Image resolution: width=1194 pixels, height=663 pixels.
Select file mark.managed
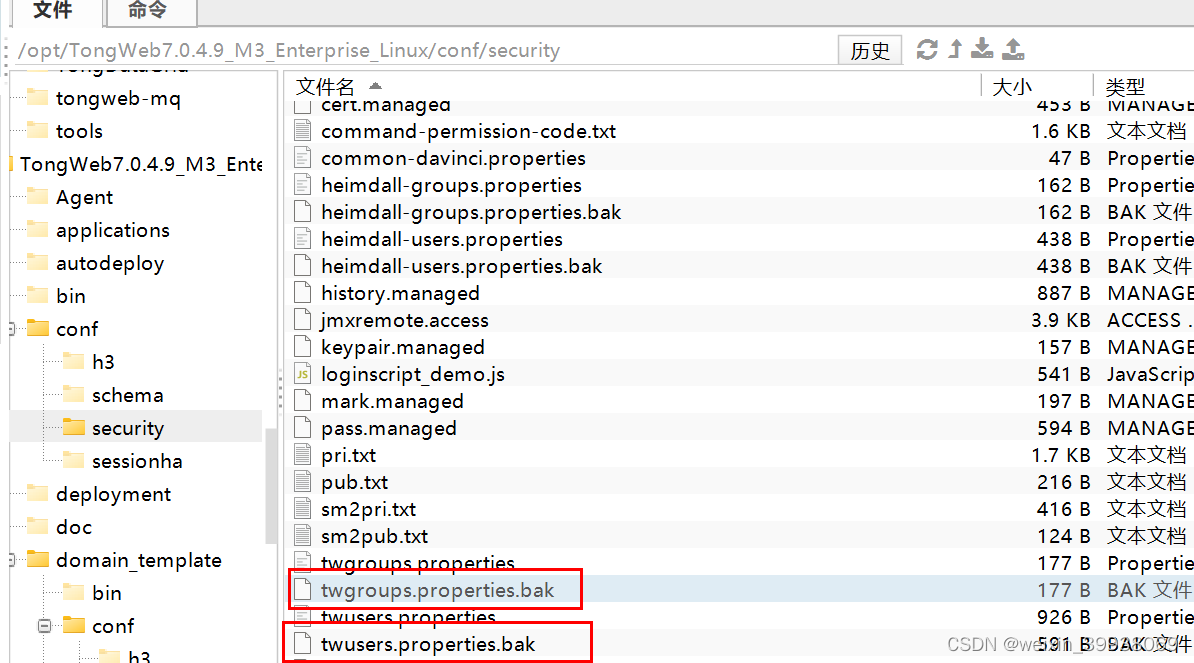point(392,401)
